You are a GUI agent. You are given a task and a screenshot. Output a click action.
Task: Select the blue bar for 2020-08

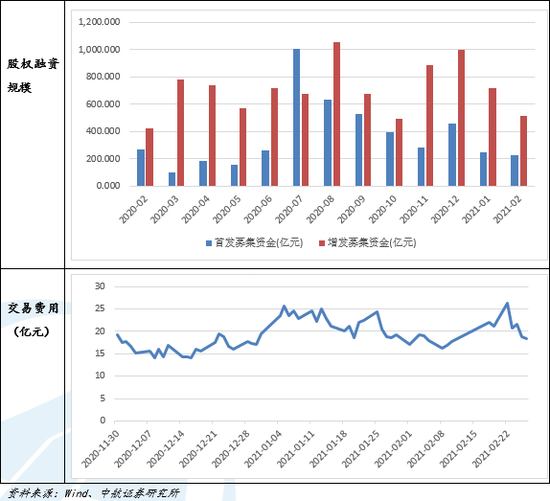pyautogui.click(x=328, y=143)
